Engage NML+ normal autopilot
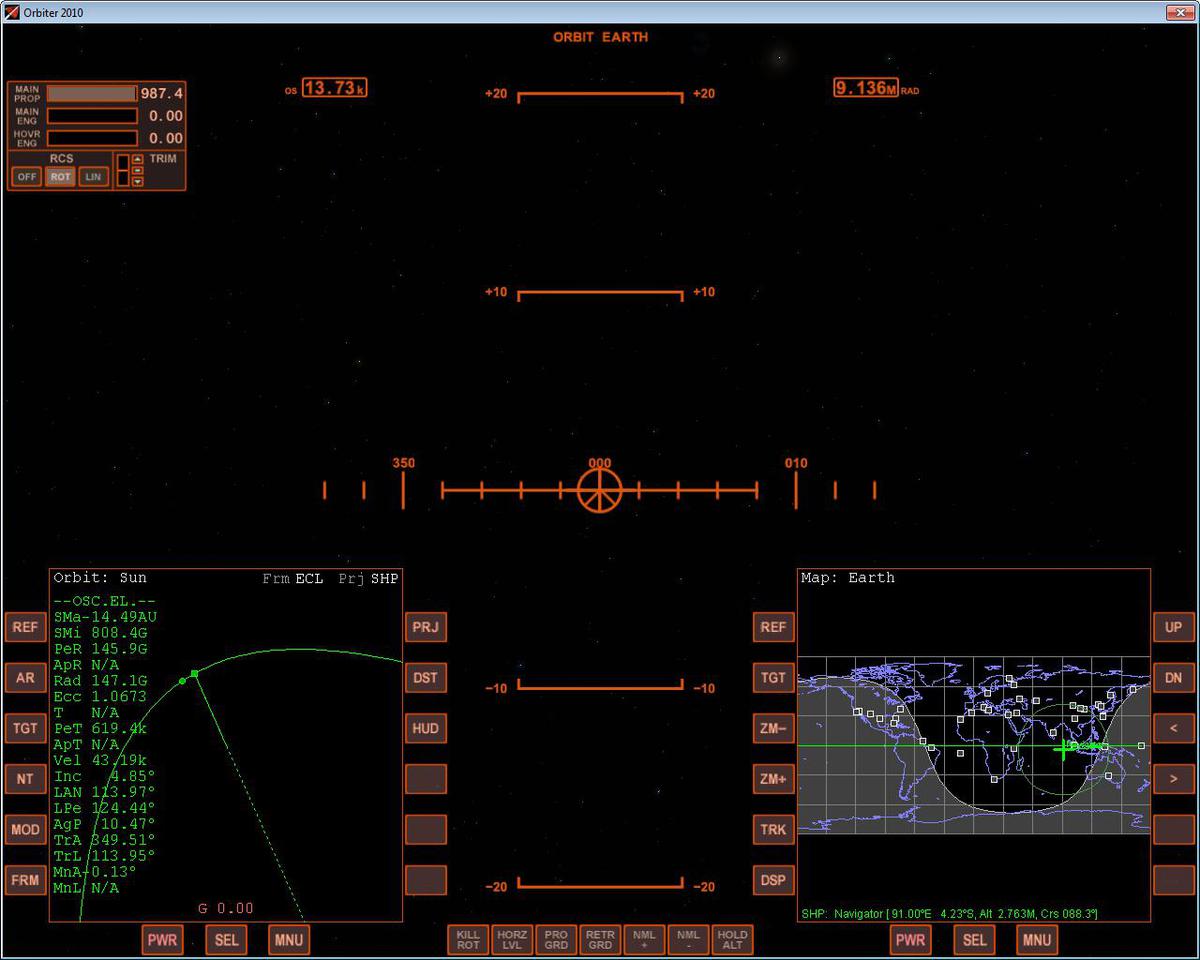Image resolution: width=1200 pixels, height=960 pixels. point(644,940)
